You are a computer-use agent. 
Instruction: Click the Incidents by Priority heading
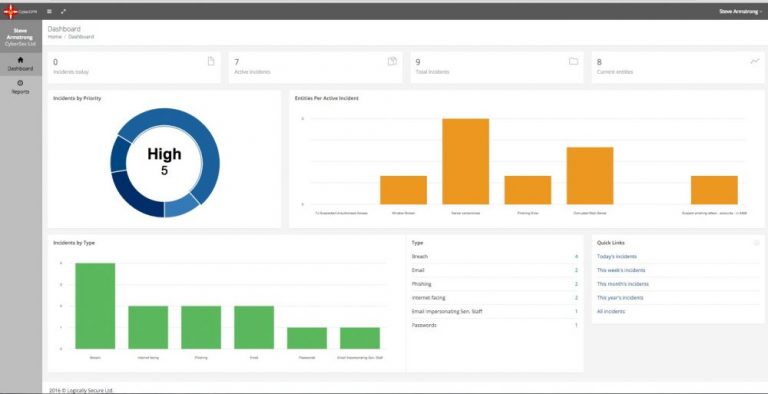click(77, 98)
